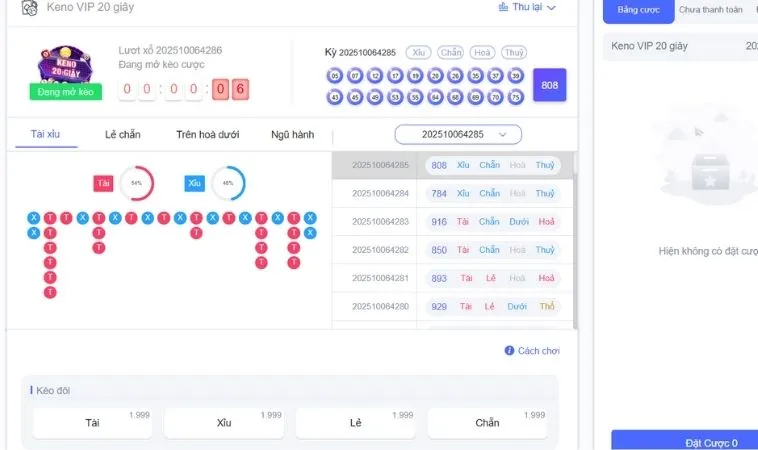Click result ball number 12
Image resolution: width=758 pixels, height=450 pixels.
pos(375,76)
